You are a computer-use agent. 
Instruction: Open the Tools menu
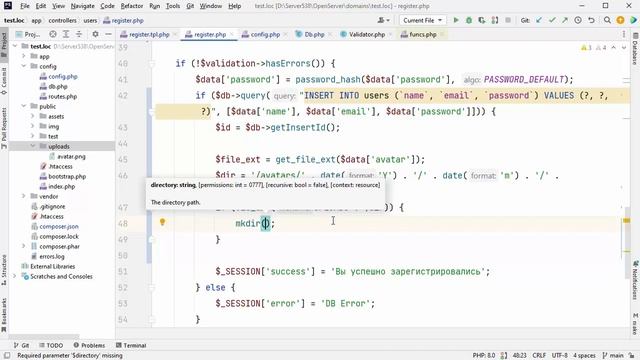173,6
